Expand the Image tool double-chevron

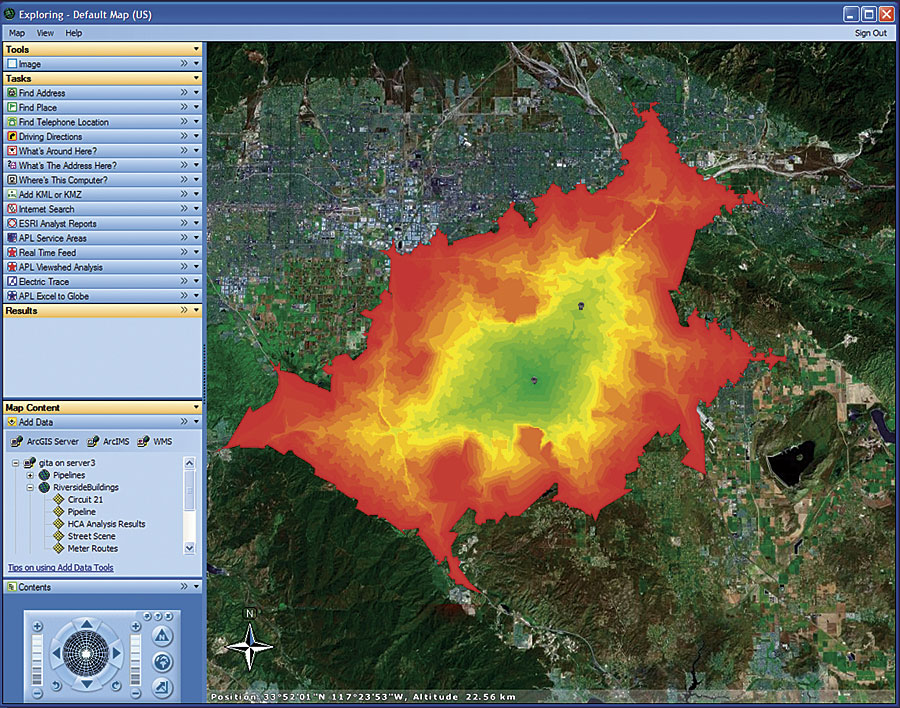(x=184, y=63)
